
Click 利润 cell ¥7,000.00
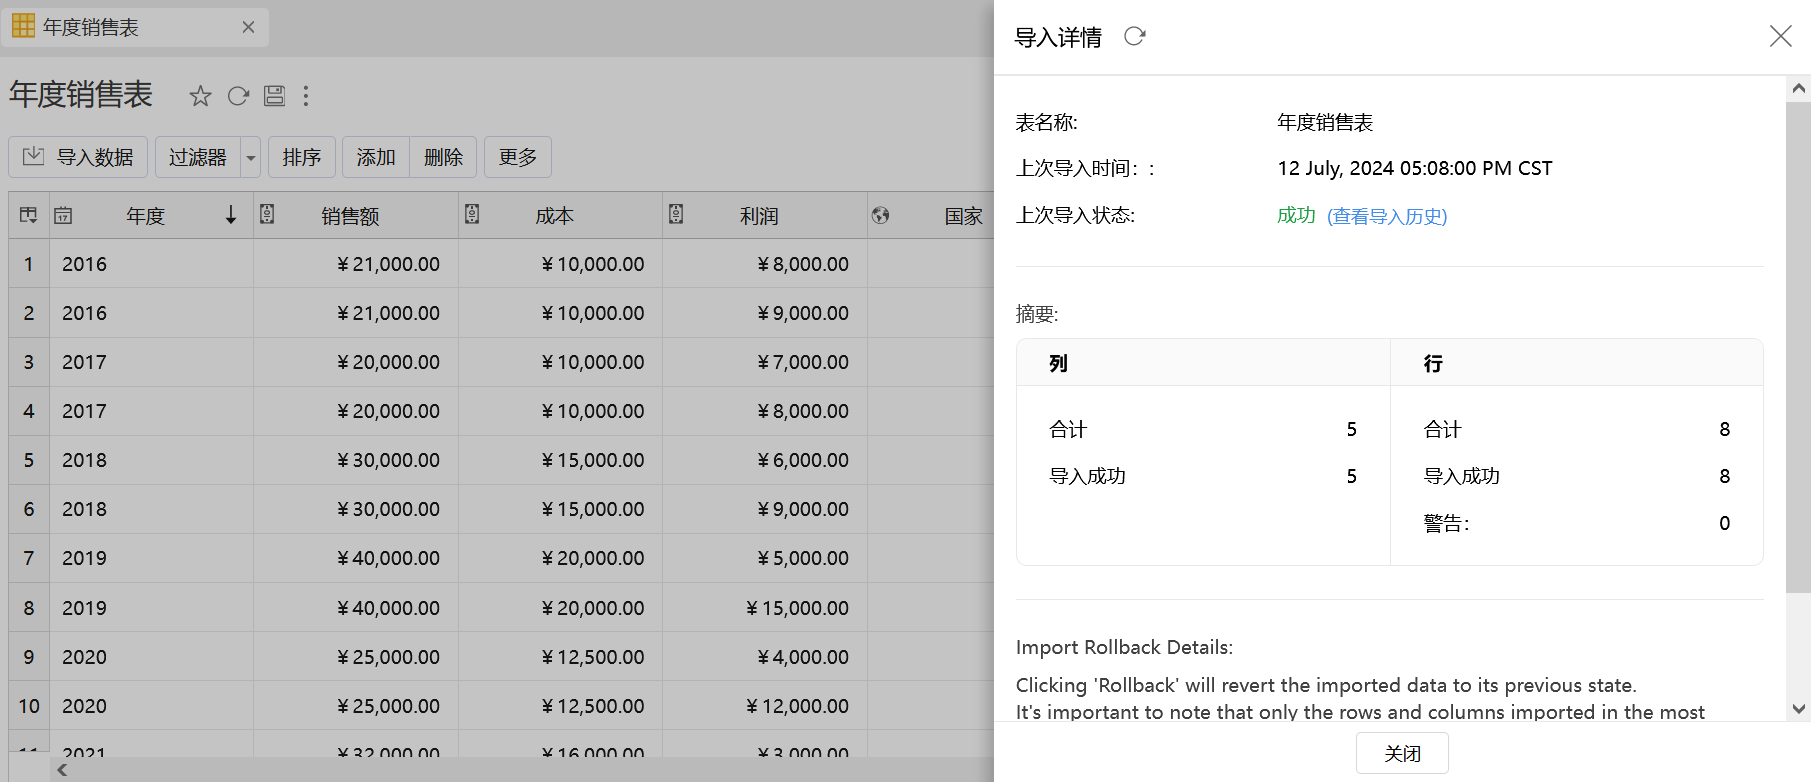[765, 362]
